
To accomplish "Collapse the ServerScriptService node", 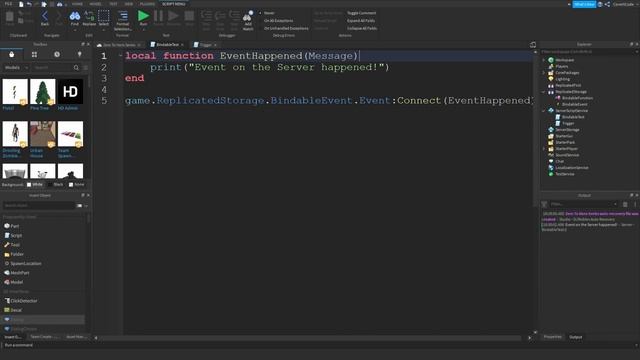I will click(x=544, y=111).
